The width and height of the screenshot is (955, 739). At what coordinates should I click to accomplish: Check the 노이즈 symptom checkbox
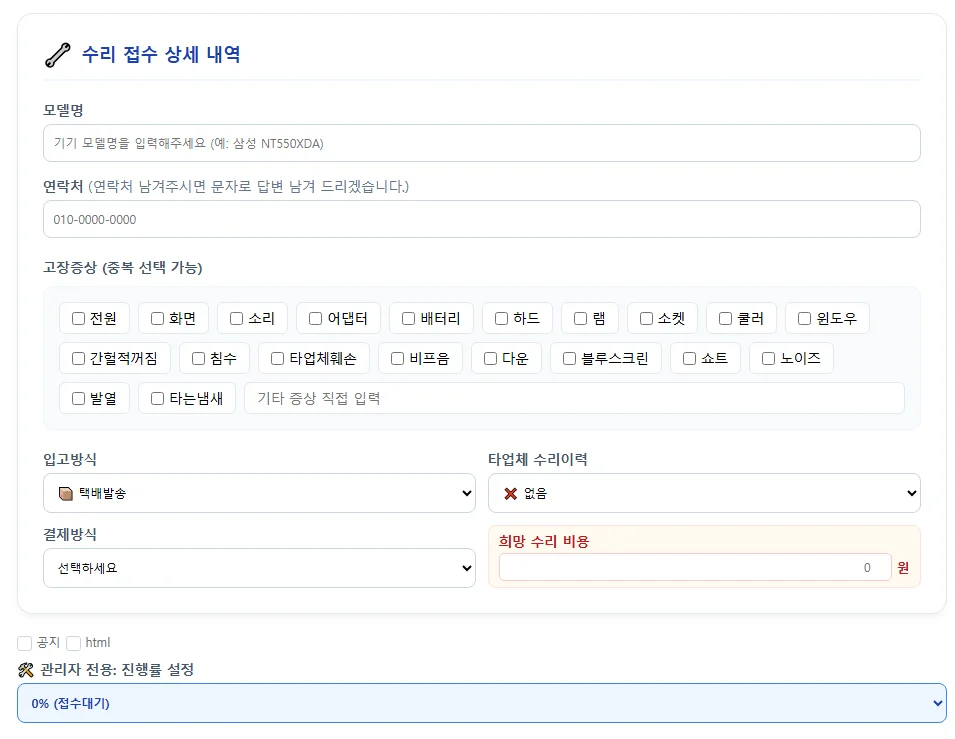click(769, 359)
